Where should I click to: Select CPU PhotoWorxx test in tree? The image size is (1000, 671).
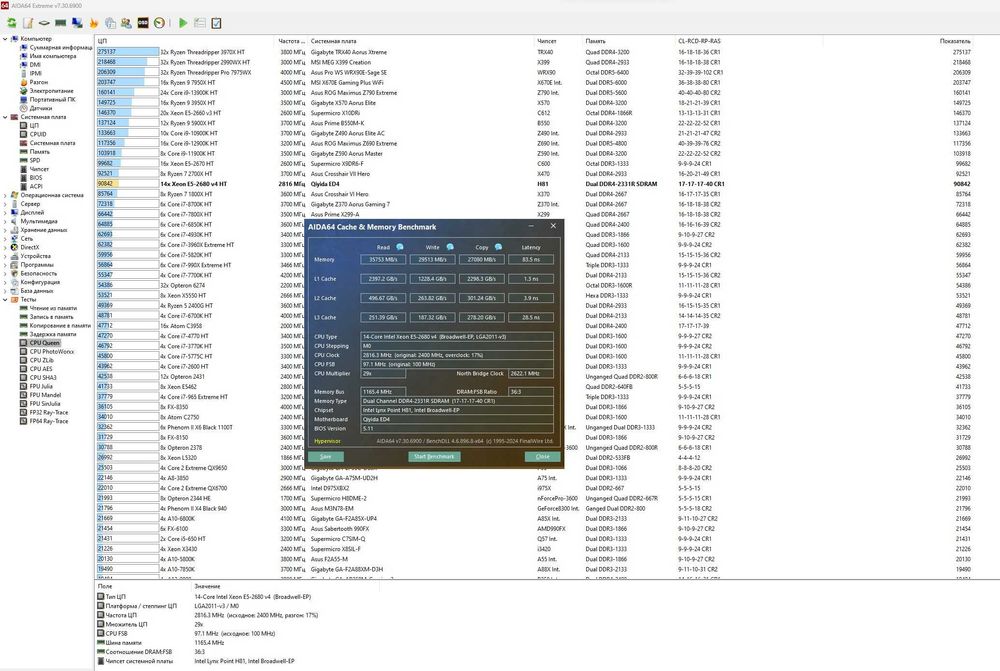click(x=51, y=351)
